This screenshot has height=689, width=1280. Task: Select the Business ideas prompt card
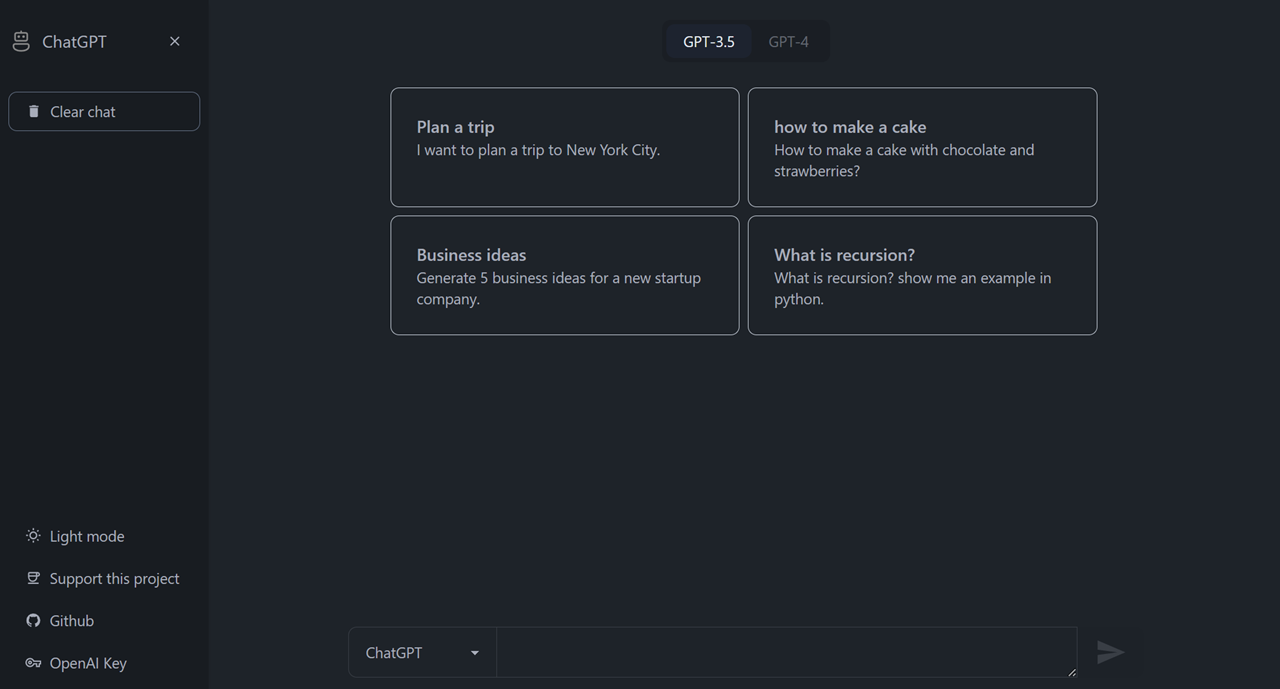click(564, 275)
